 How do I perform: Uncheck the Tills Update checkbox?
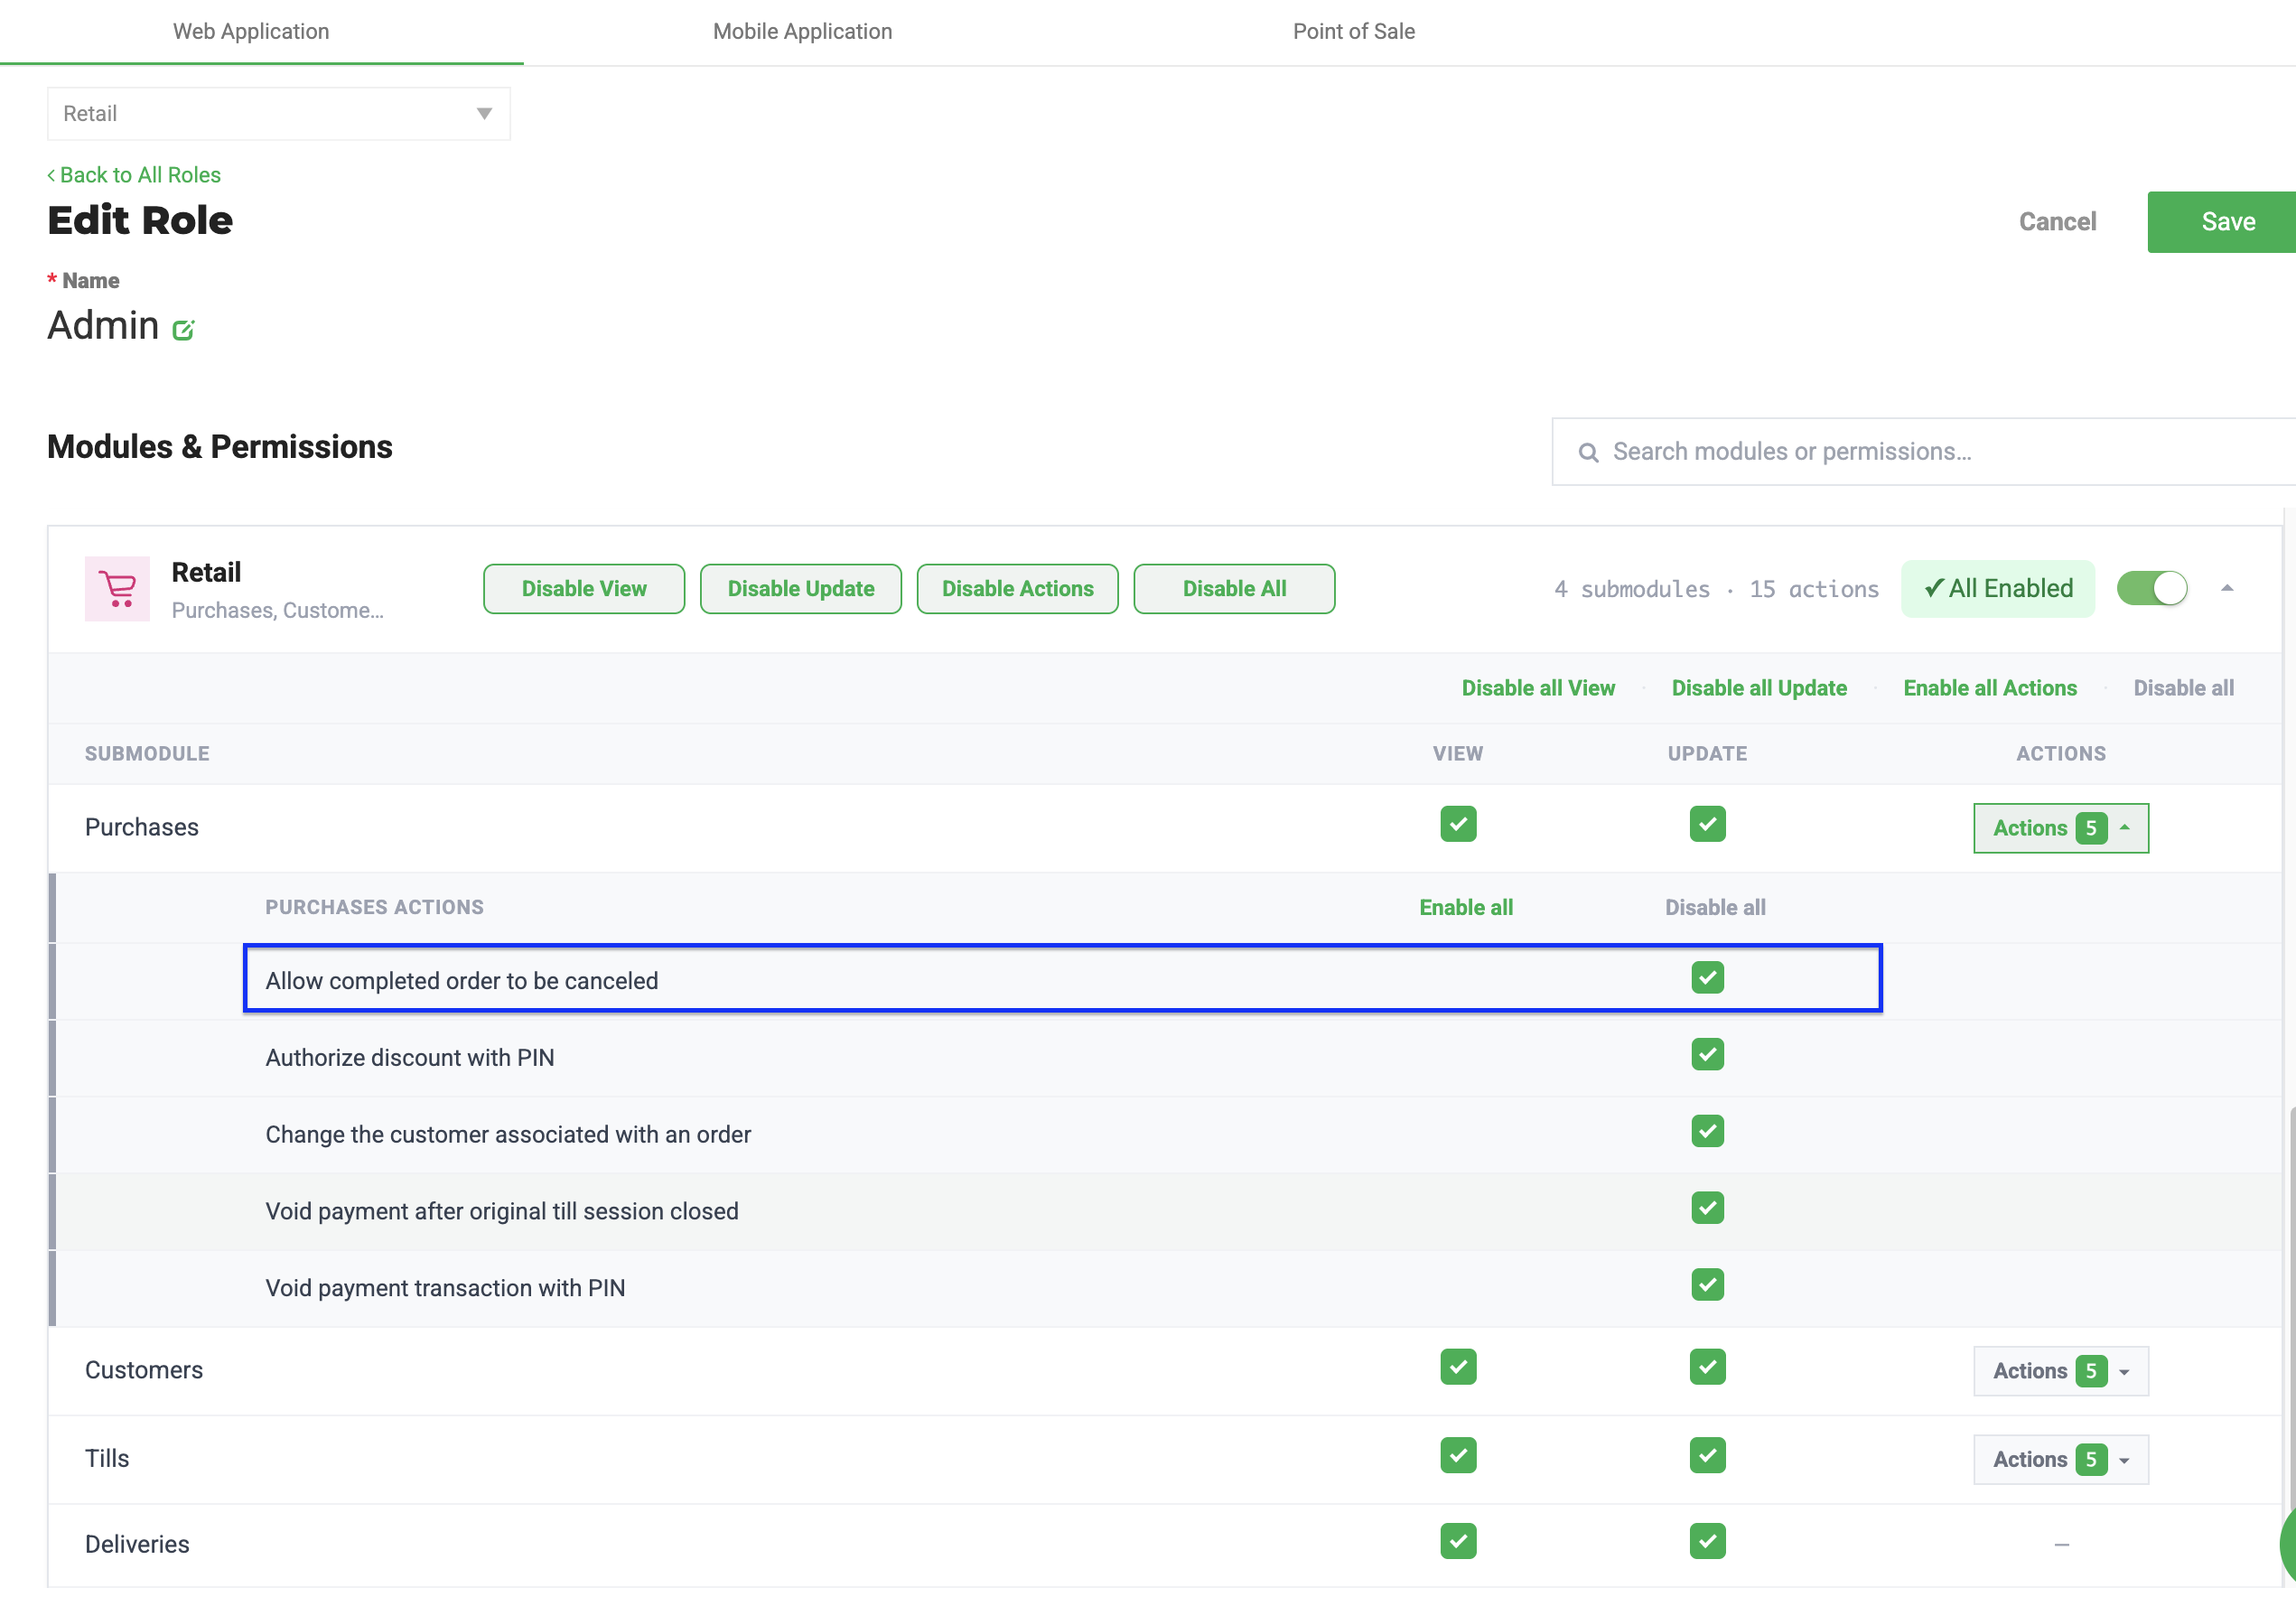tap(1707, 1456)
